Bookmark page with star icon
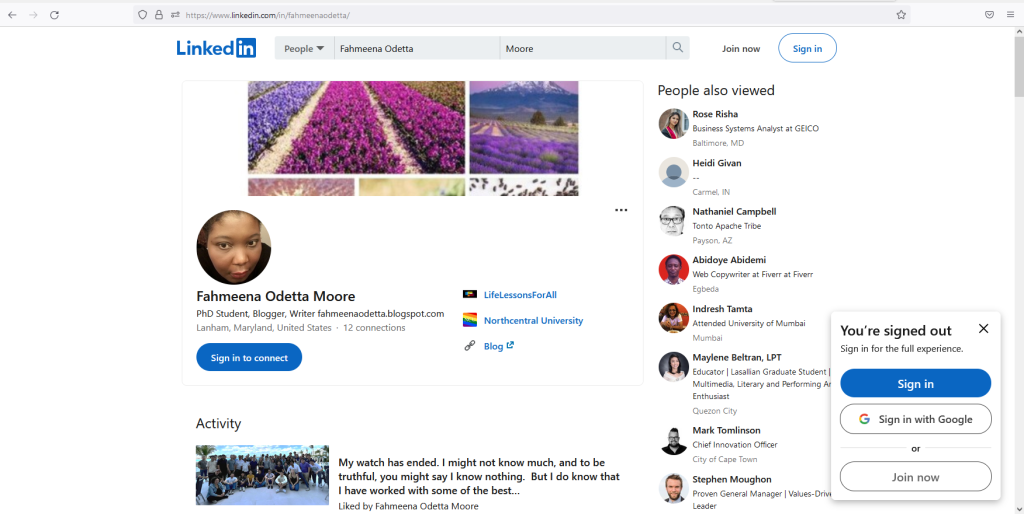The height and width of the screenshot is (514, 1024). pyautogui.click(x=901, y=15)
